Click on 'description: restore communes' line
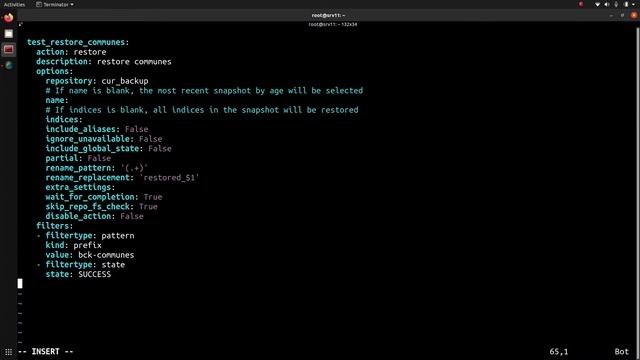 click(104, 62)
